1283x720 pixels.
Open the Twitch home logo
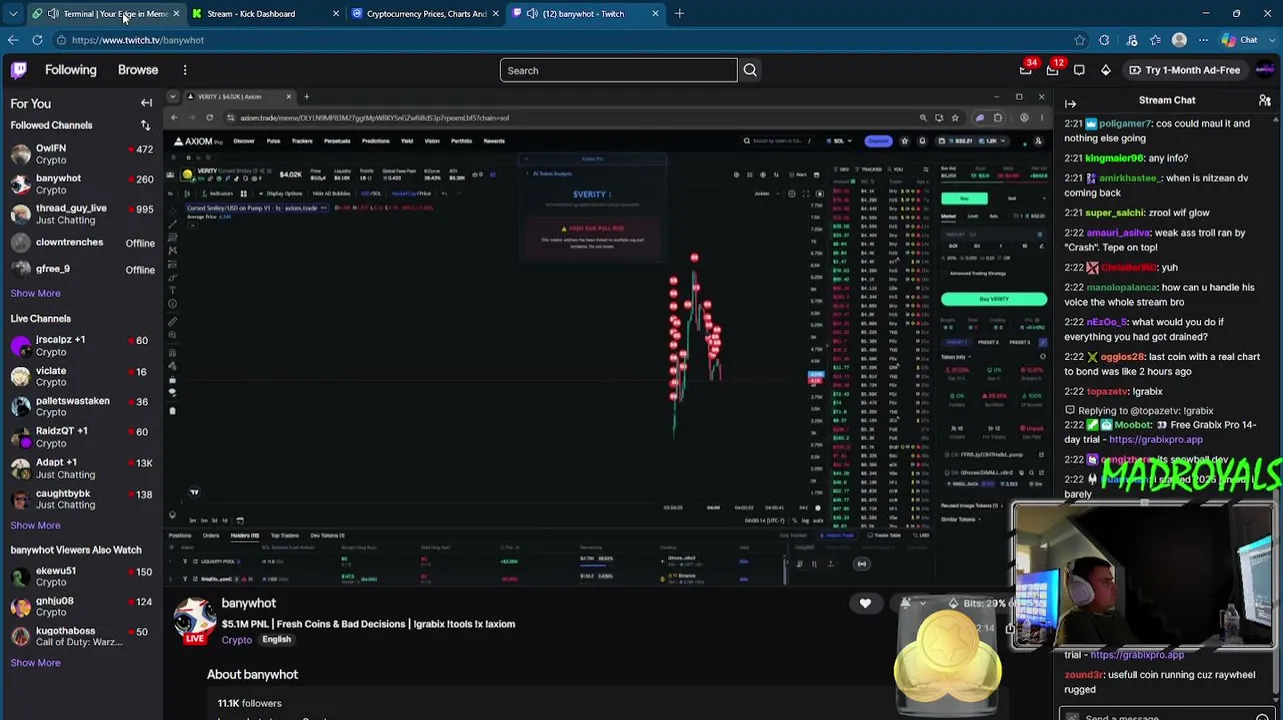(x=19, y=70)
